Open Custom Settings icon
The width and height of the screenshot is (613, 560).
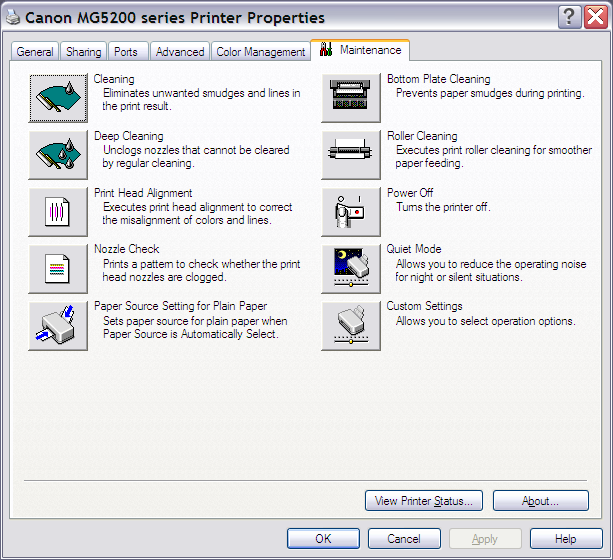[351, 326]
